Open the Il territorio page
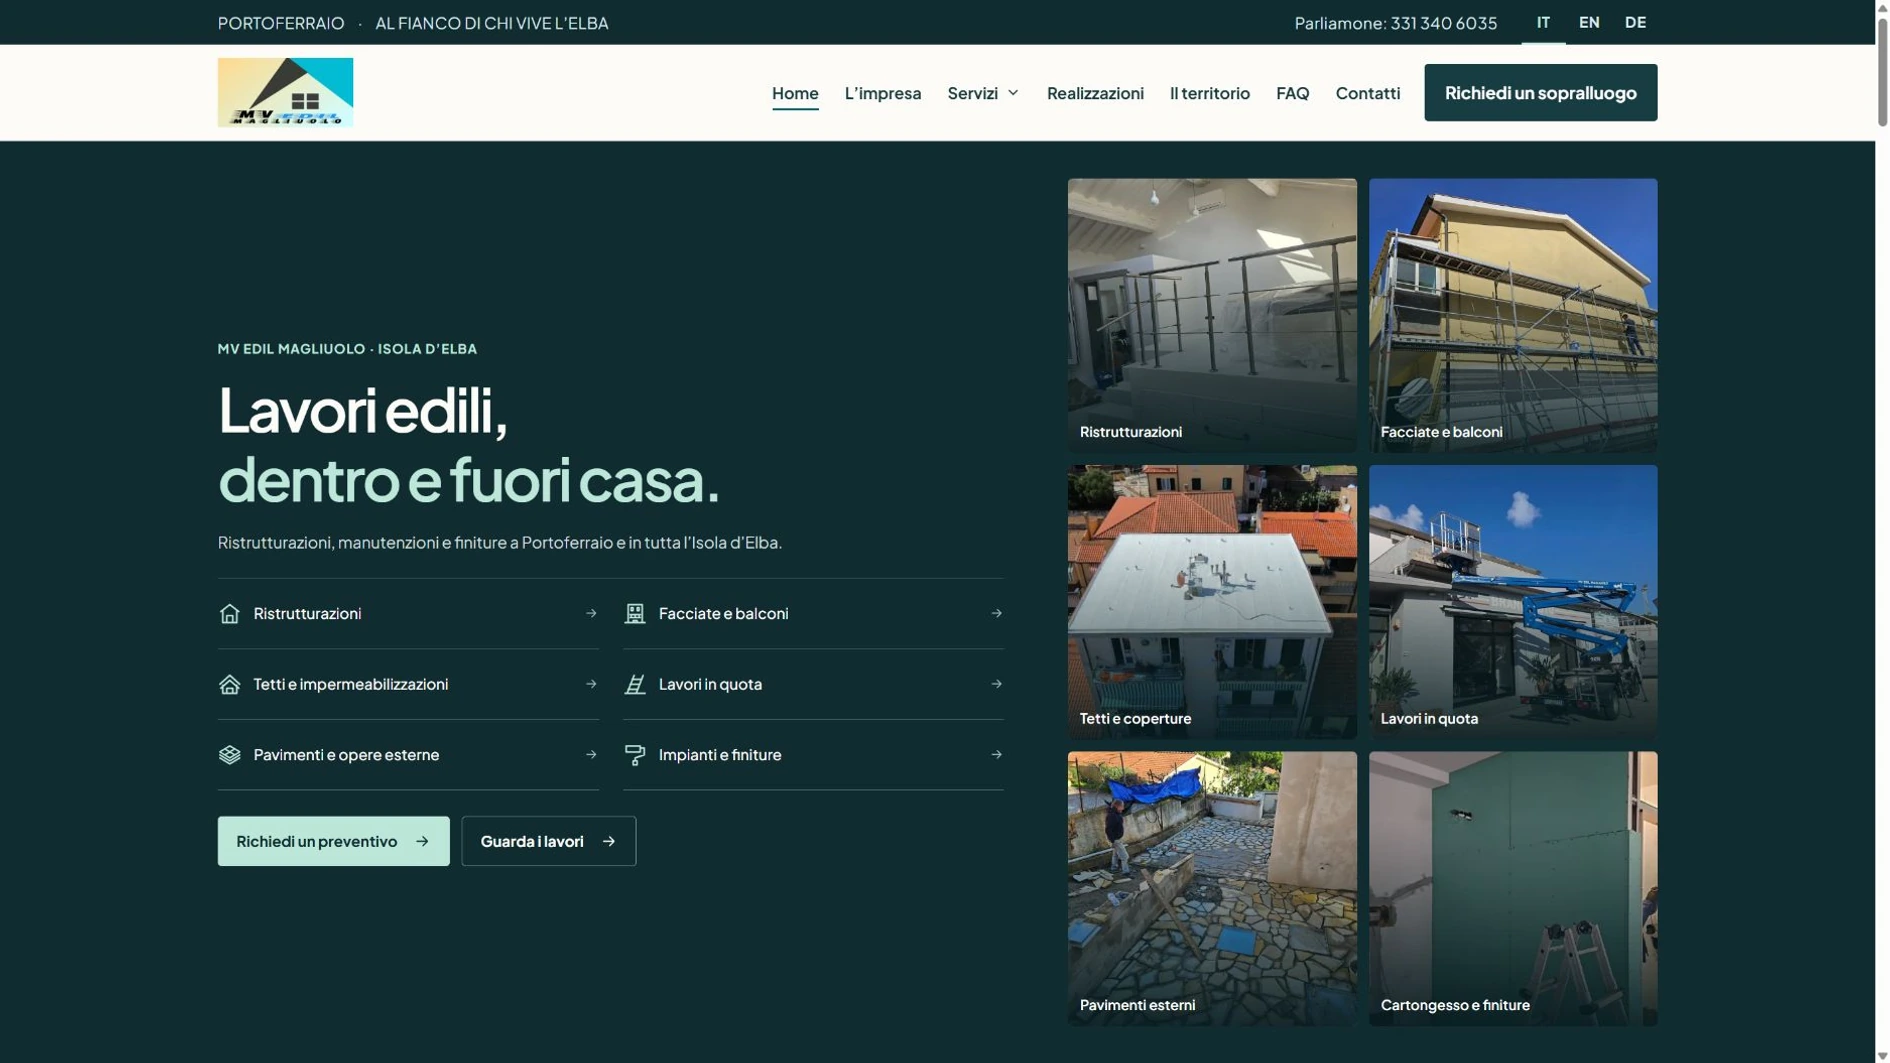Image resolution: width=1890 pixels, height=1063 pixels. [x=1210, y=93]
